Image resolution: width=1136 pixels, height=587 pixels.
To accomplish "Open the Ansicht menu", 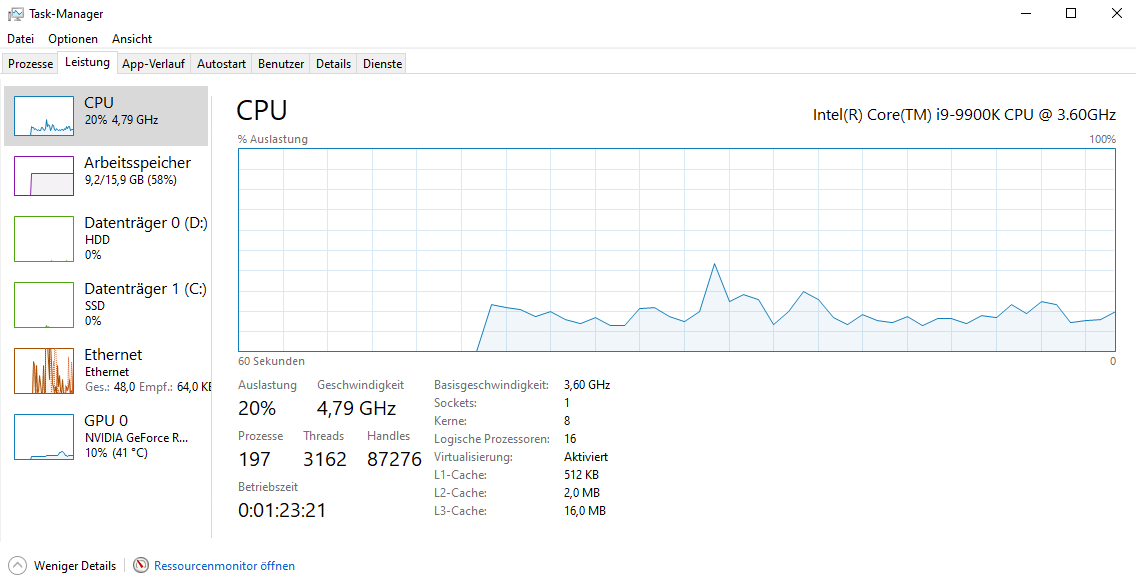I will (132, 38).
